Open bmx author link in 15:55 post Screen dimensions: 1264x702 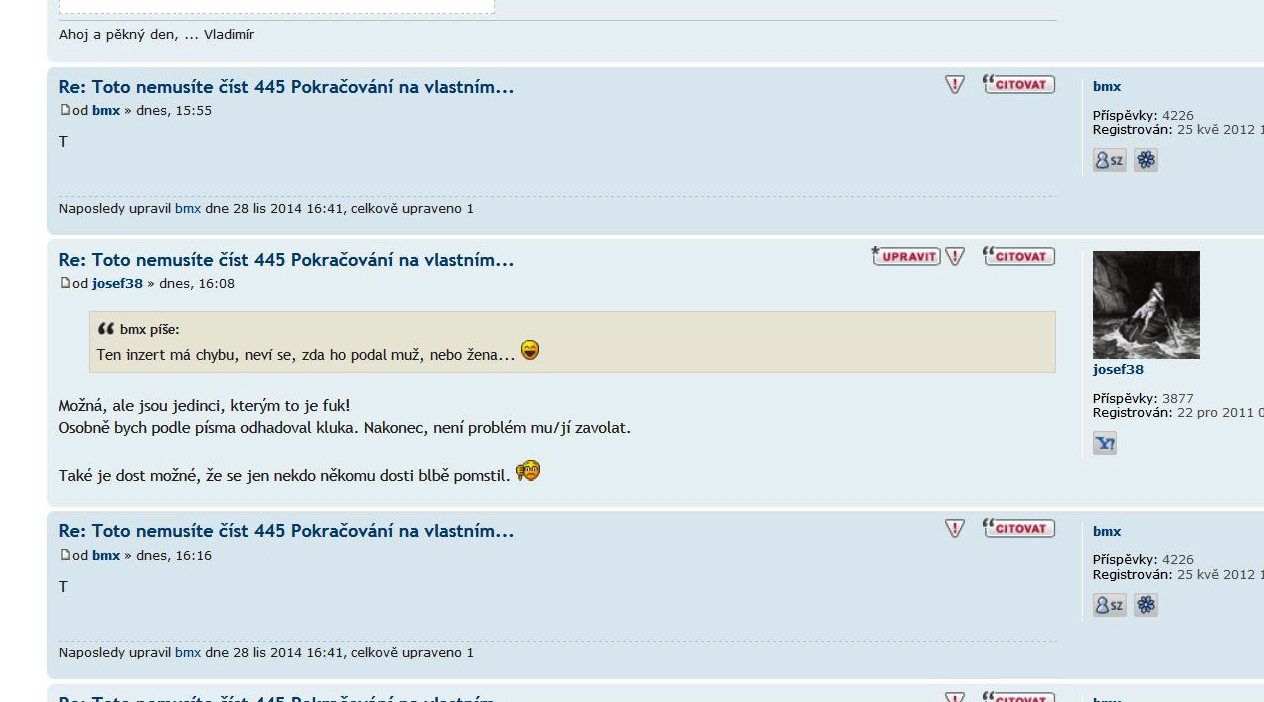click(x=106, y=110)
